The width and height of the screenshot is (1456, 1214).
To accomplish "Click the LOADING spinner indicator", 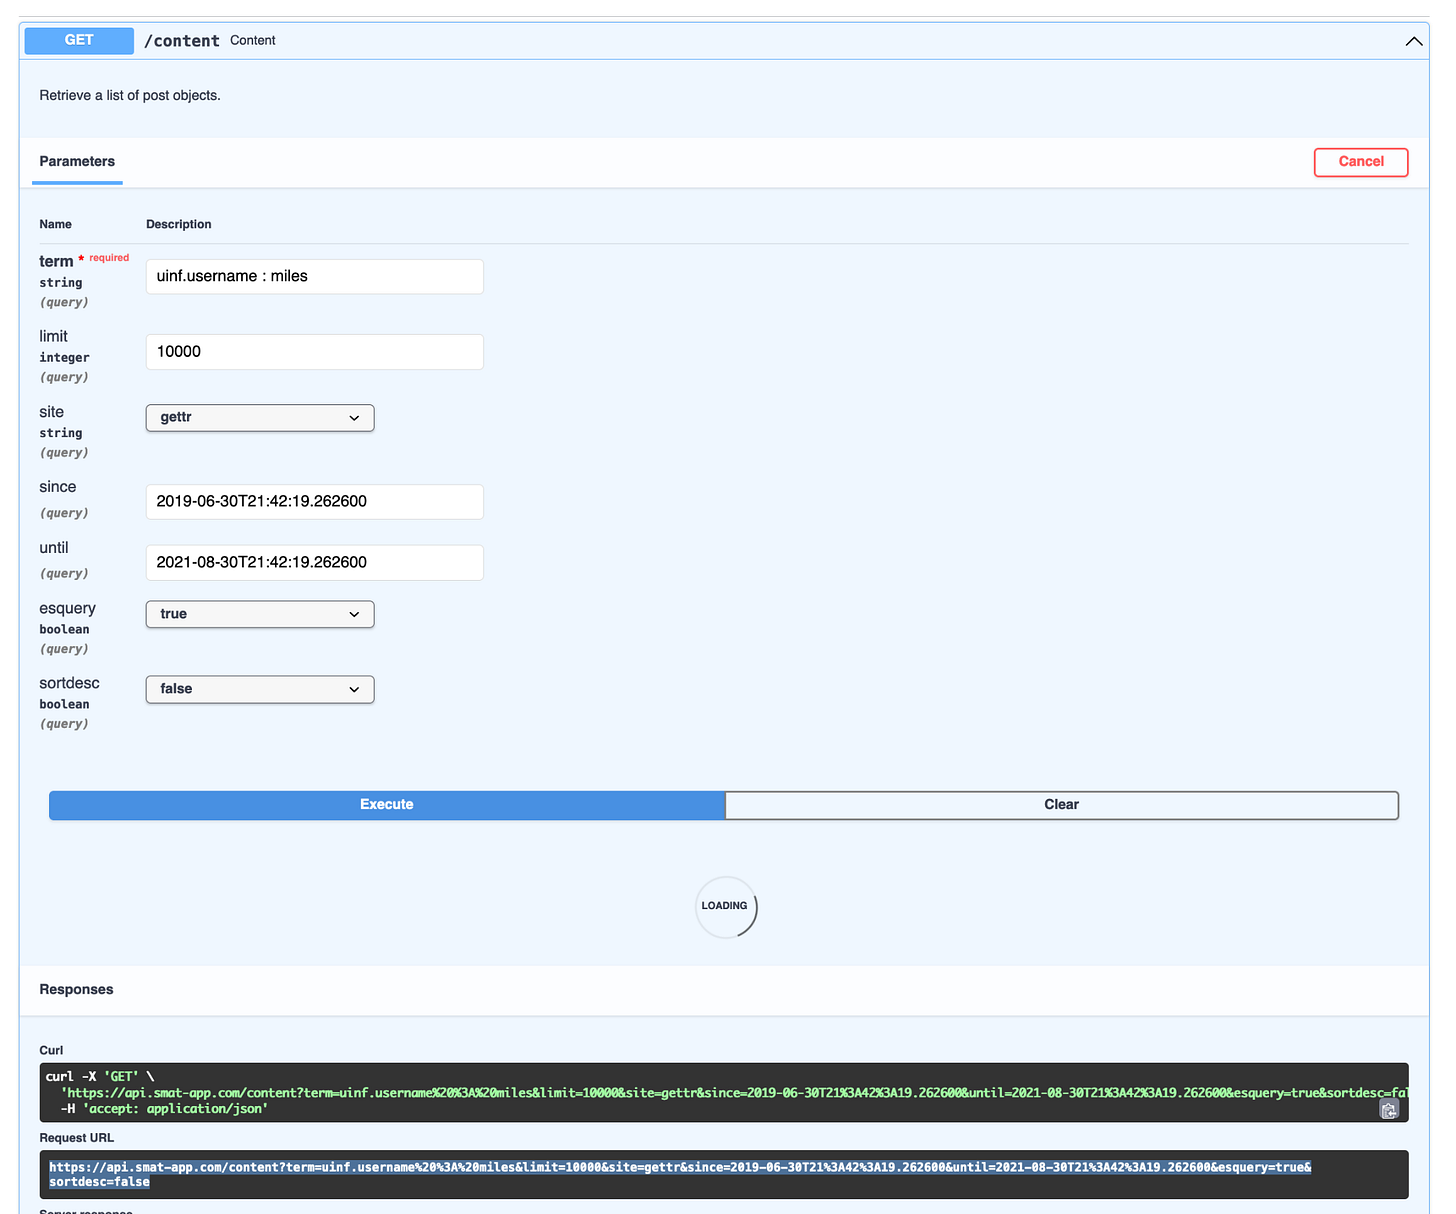I will tap(725, 907).
